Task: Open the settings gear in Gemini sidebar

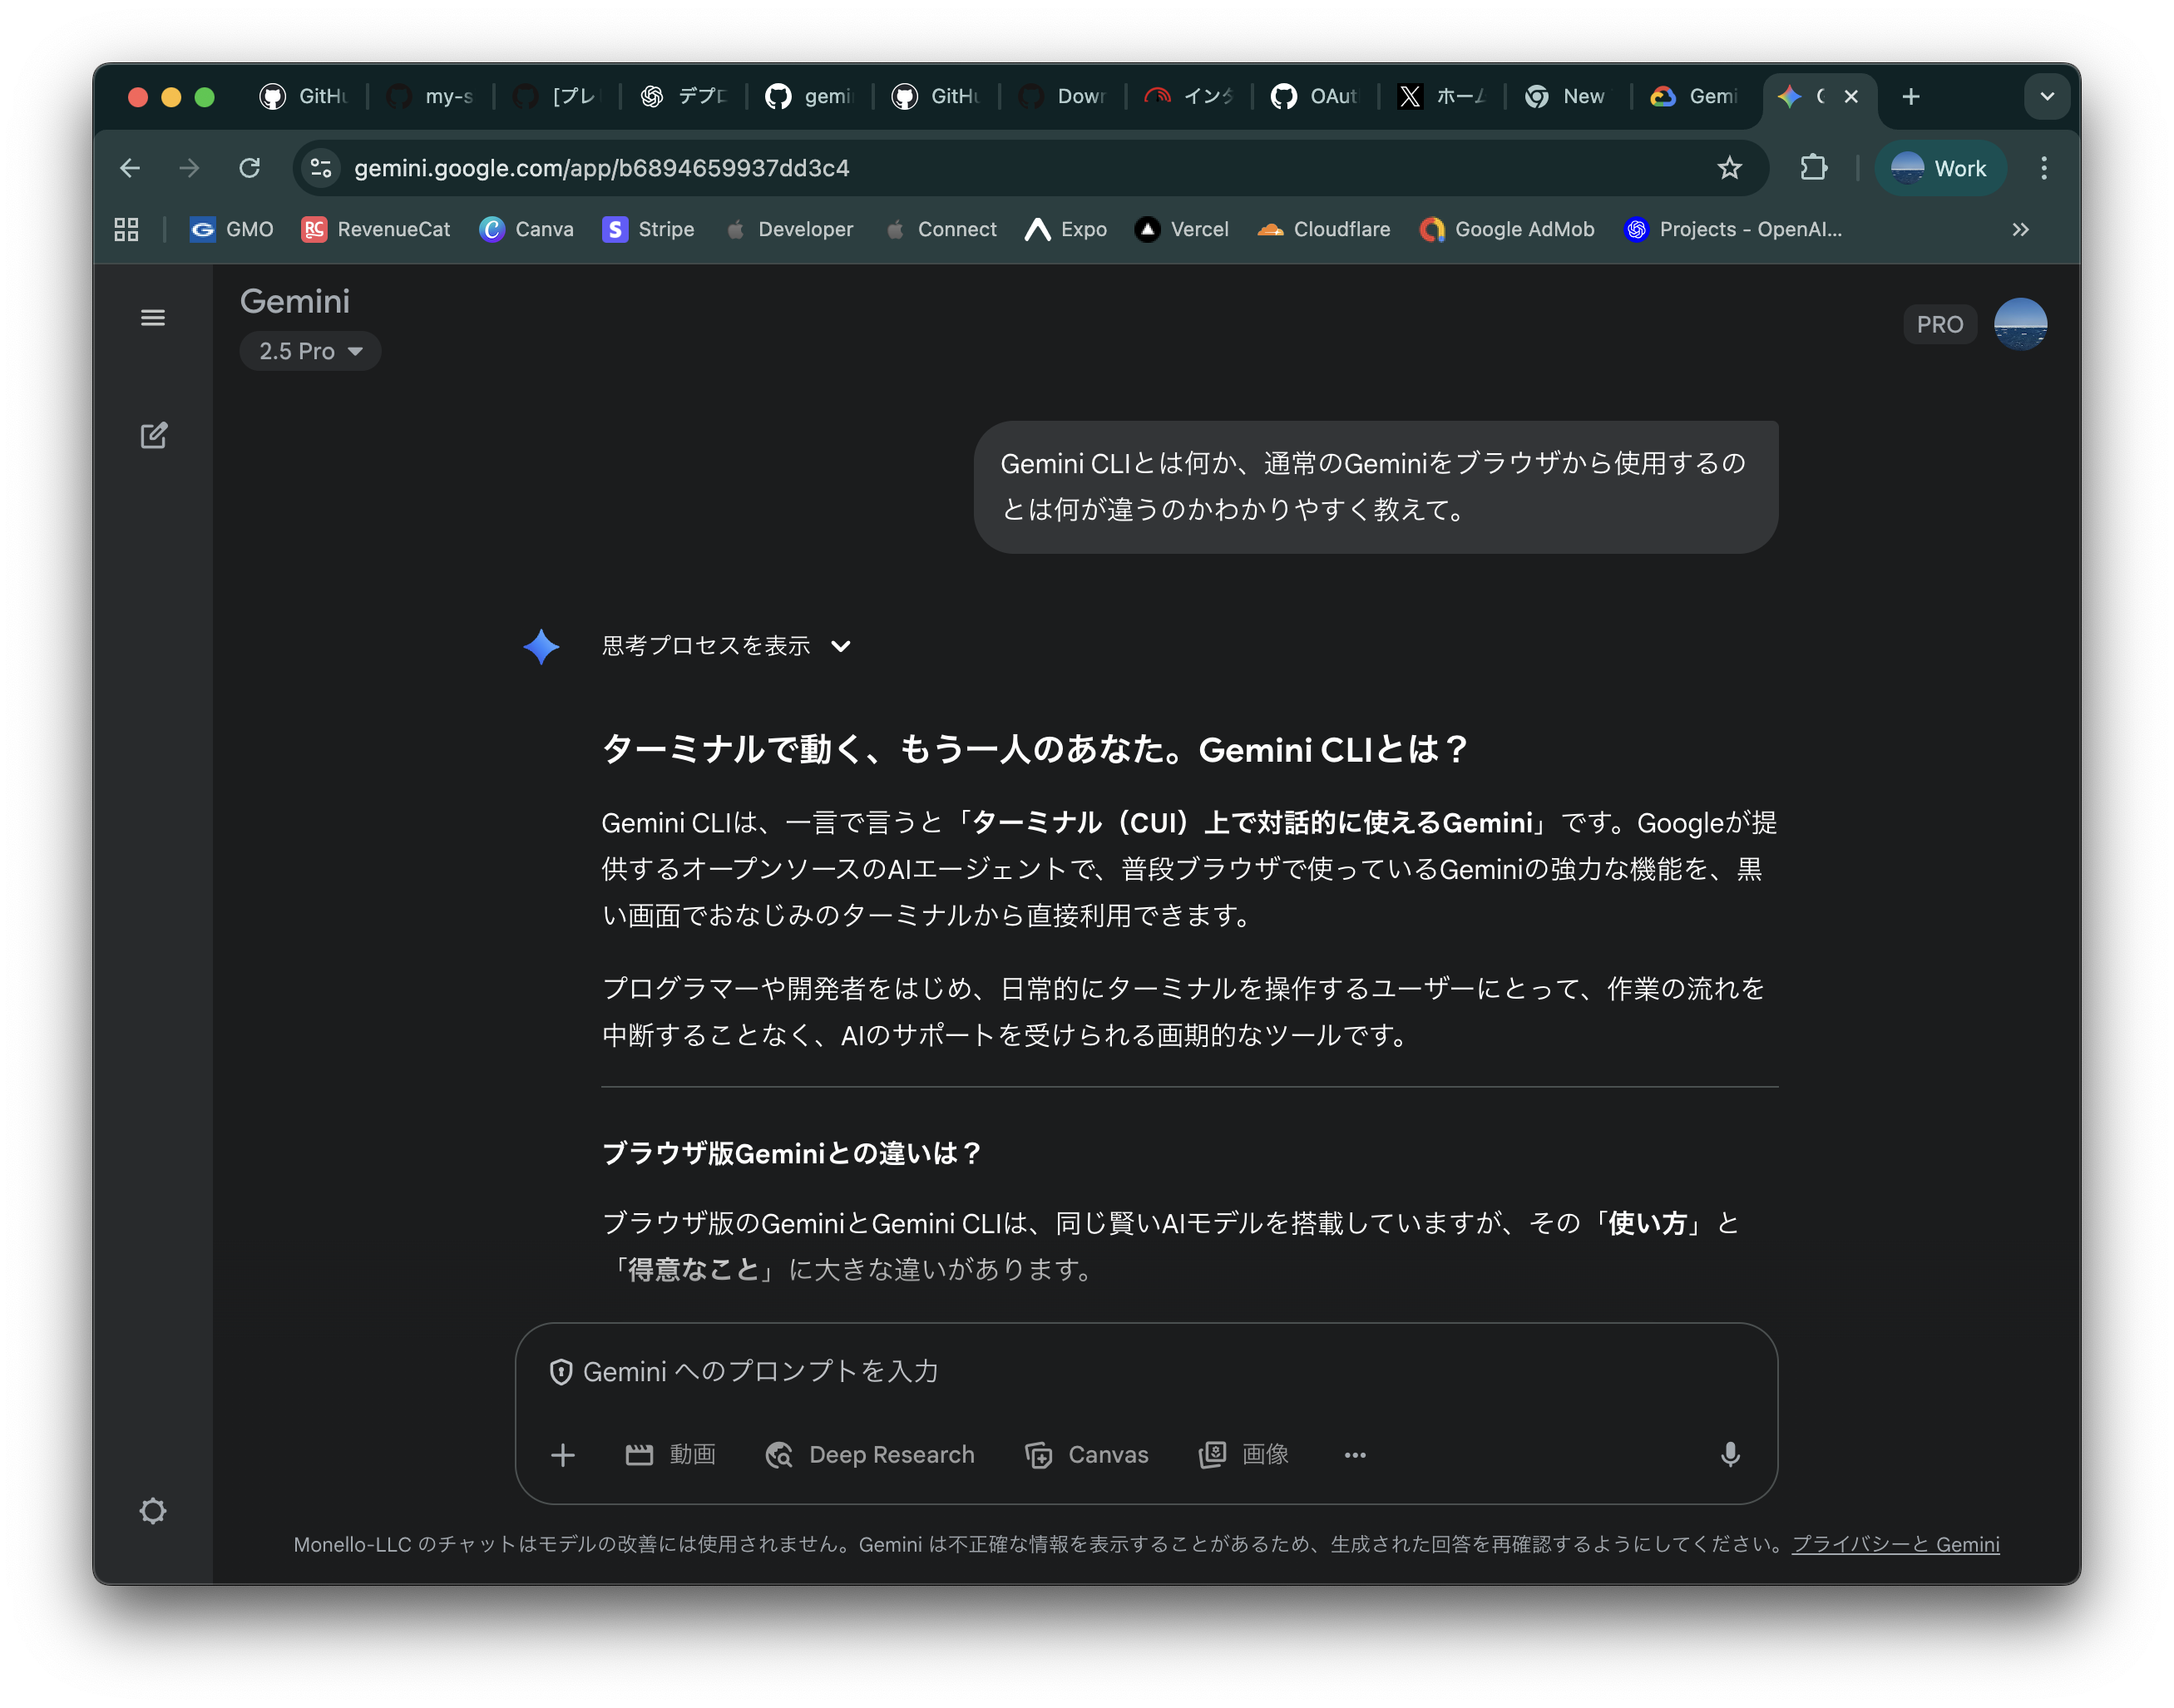Action: point(153,1510)
